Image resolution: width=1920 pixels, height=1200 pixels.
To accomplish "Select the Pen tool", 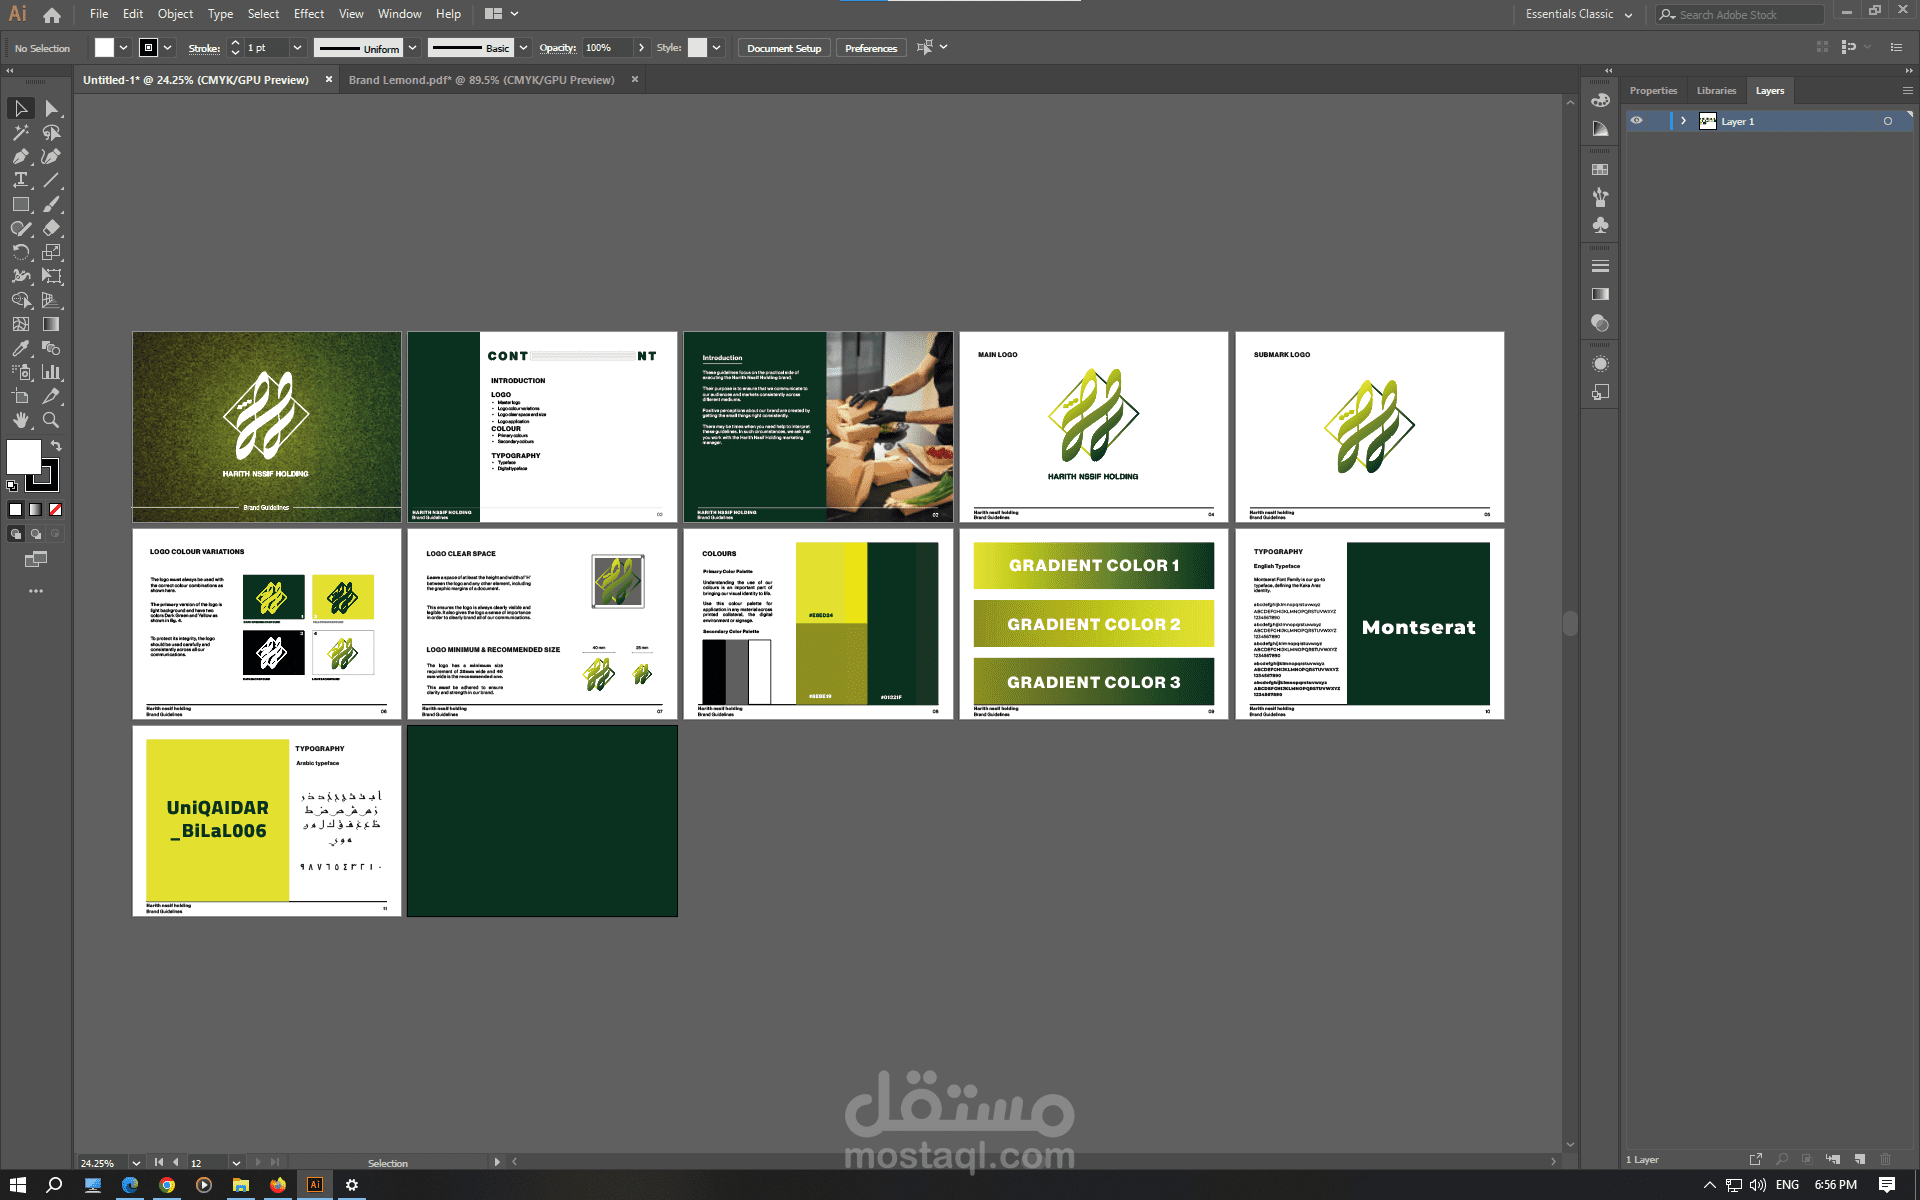I will coord(20,156).
